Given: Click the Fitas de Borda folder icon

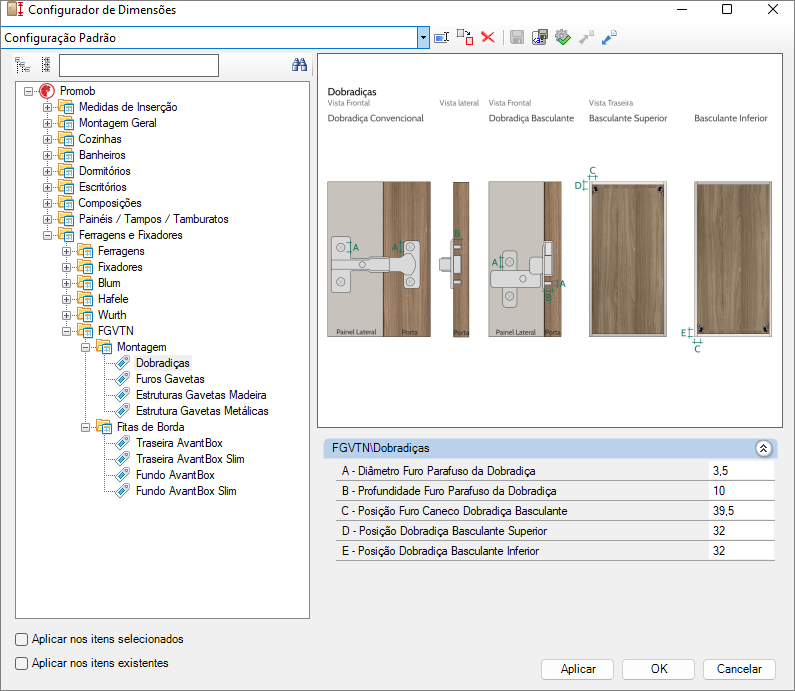Looking at the screenshot, I should point(104,427).
